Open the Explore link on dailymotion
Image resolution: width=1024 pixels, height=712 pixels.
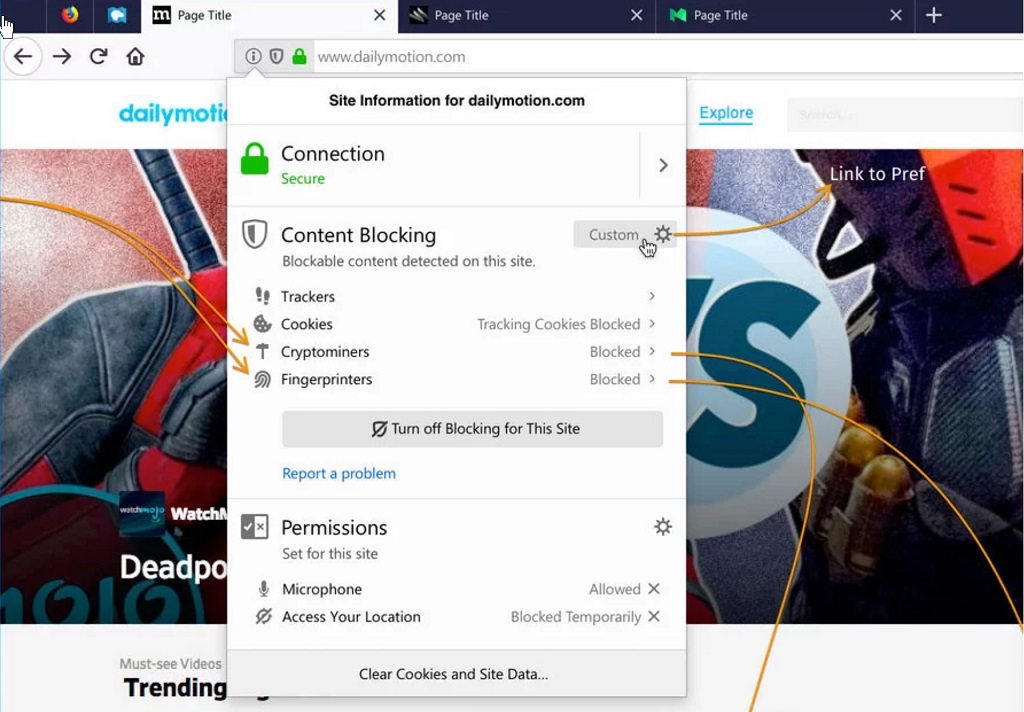click(726, 113)
